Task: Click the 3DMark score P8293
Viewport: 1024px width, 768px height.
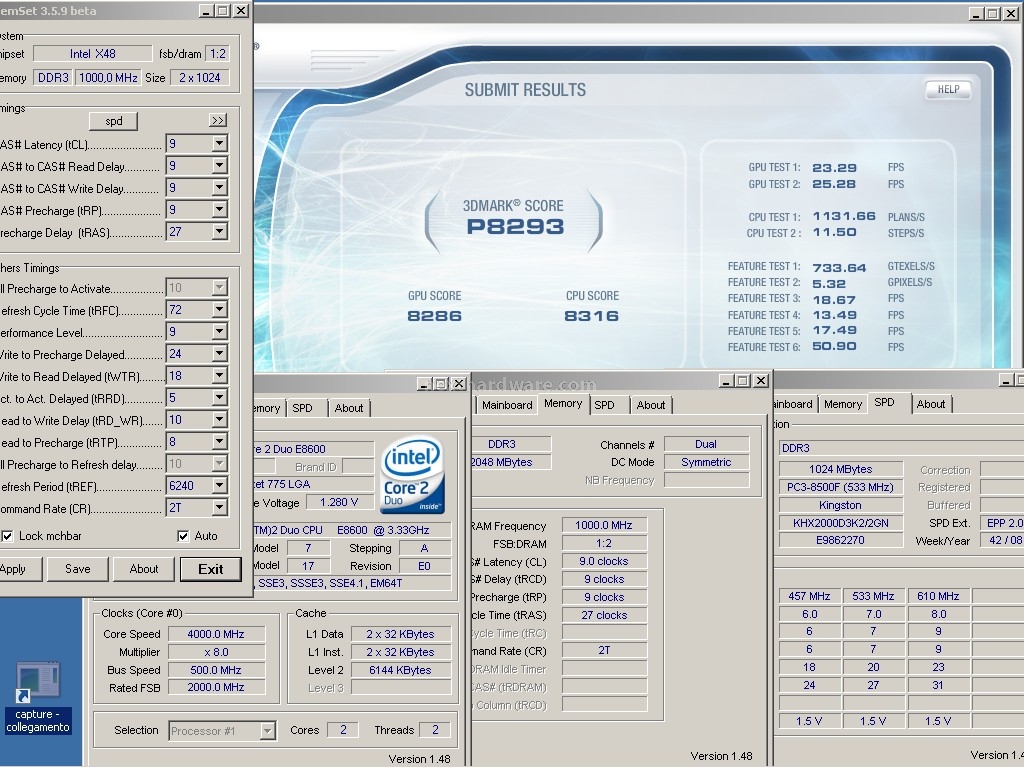Action: [x=515, y=227]
